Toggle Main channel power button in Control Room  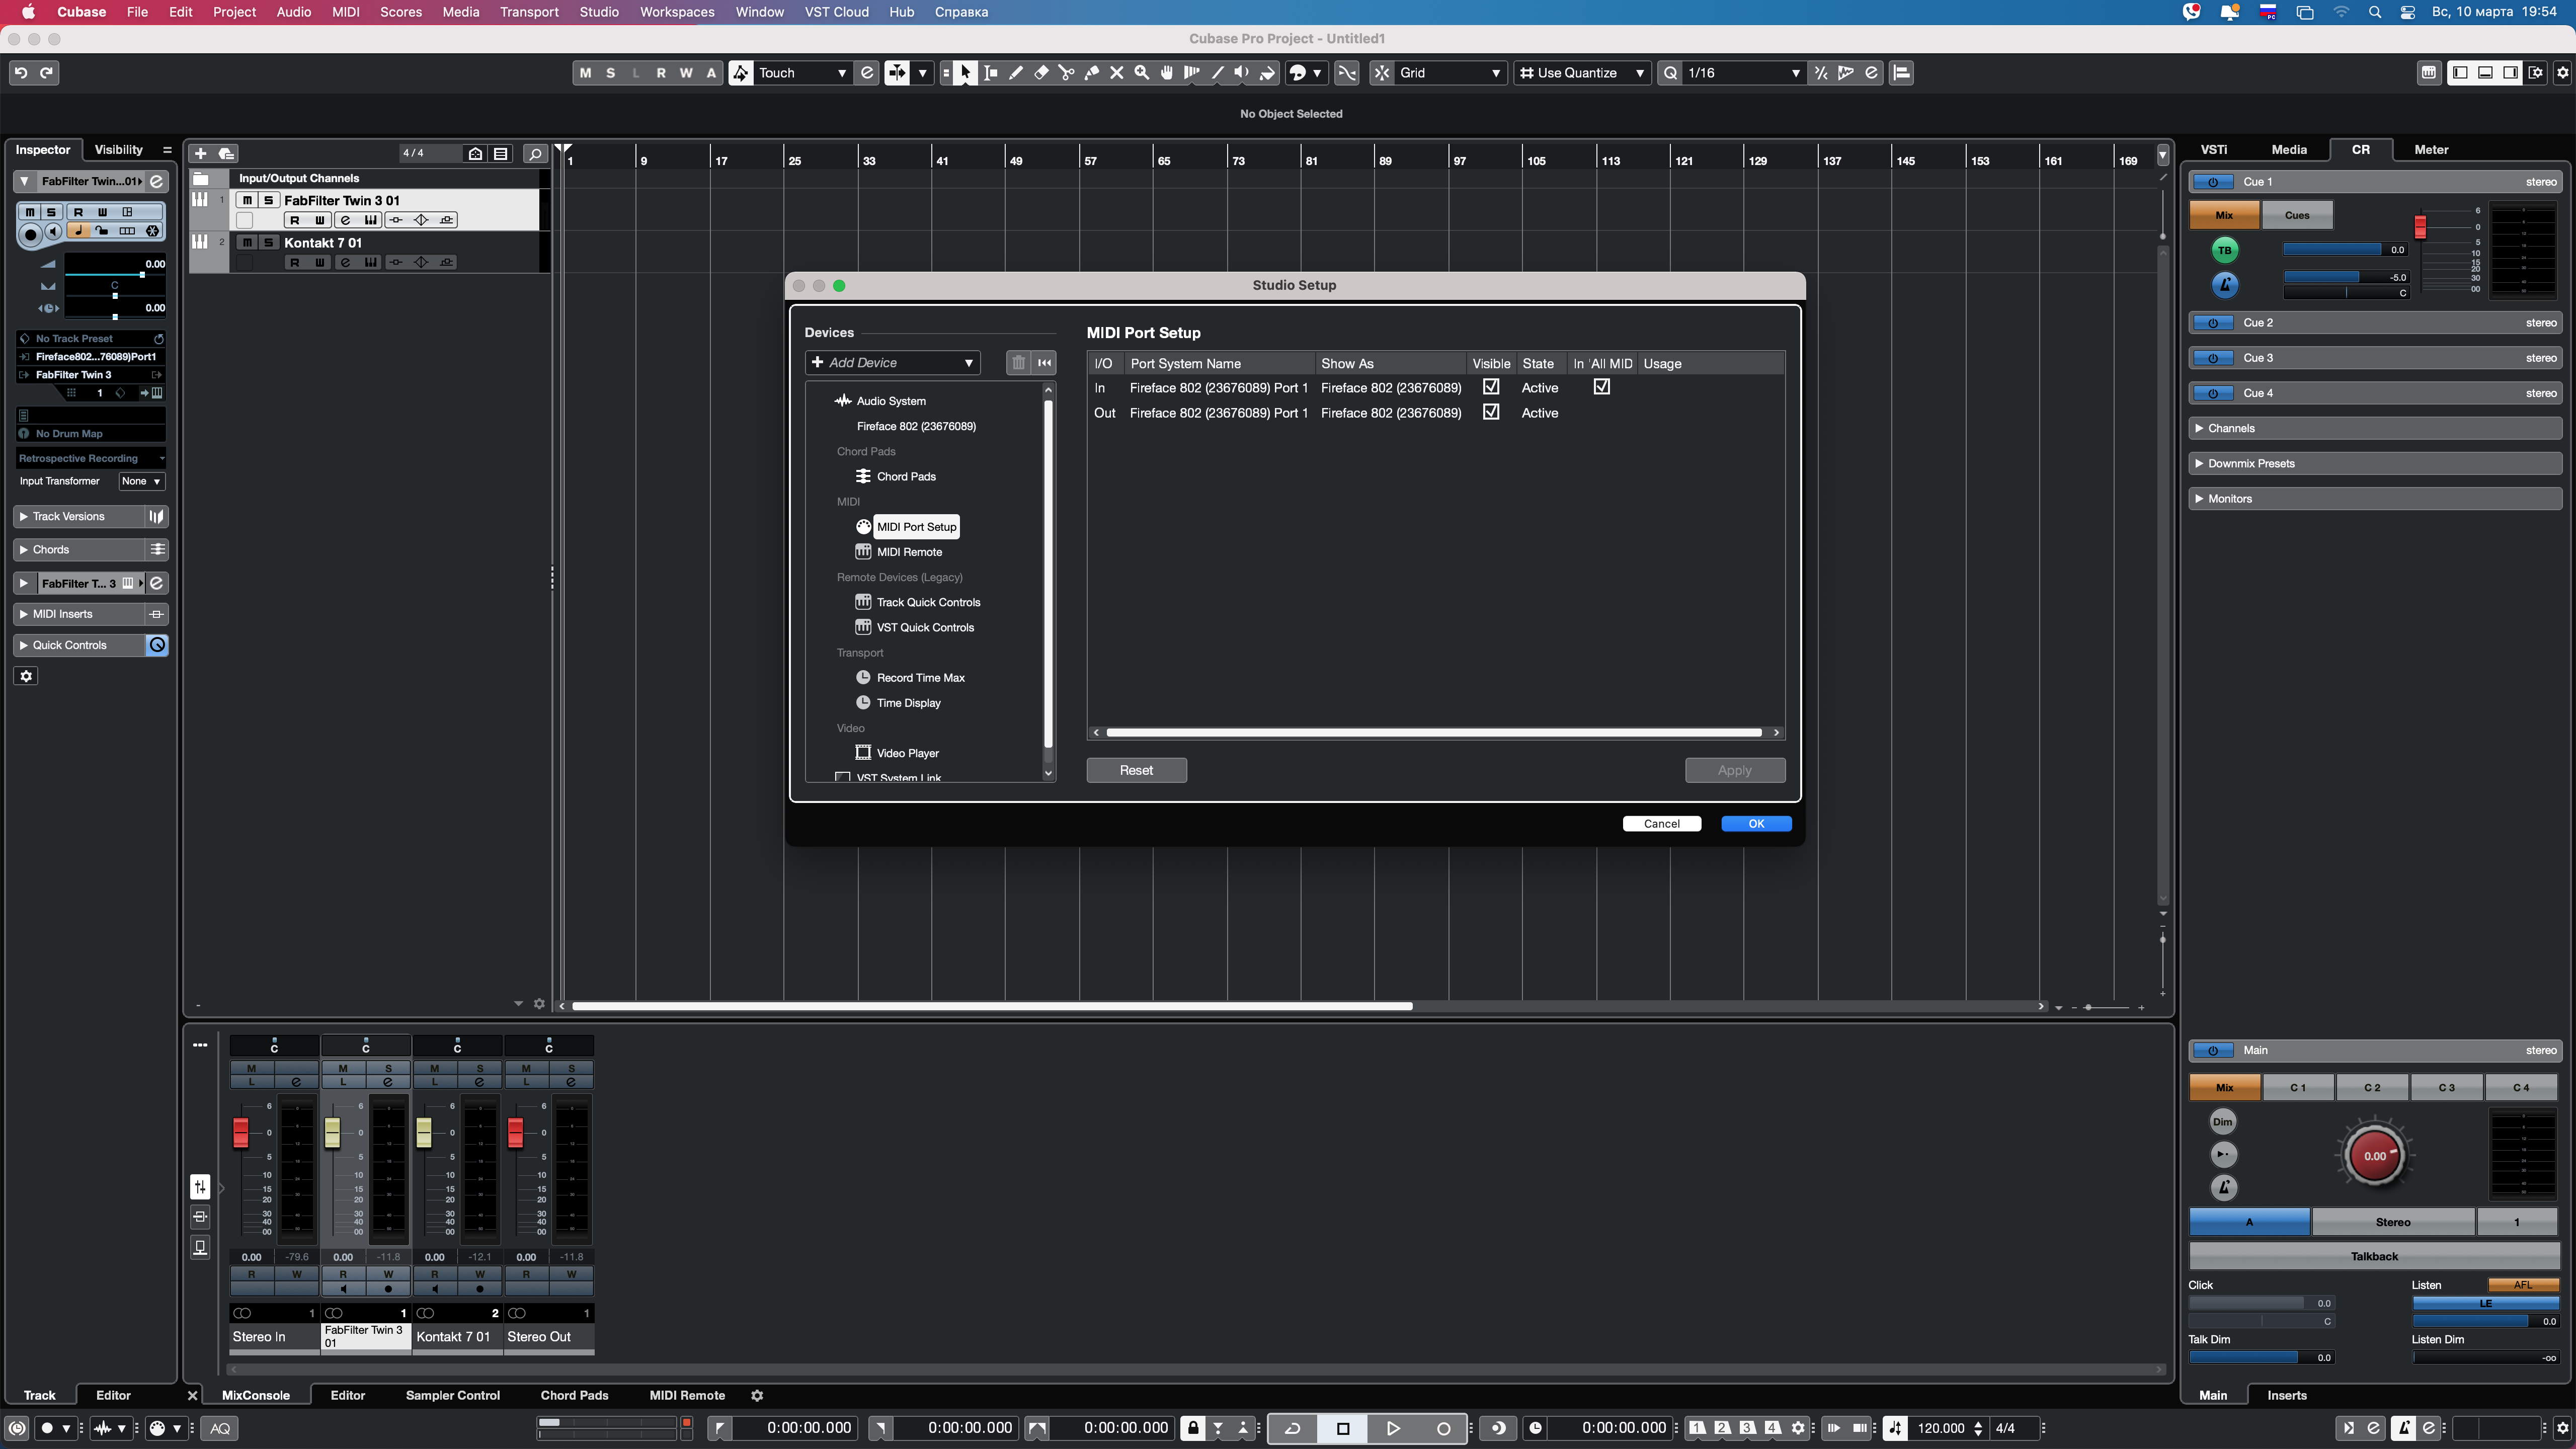(2213, 1051)
